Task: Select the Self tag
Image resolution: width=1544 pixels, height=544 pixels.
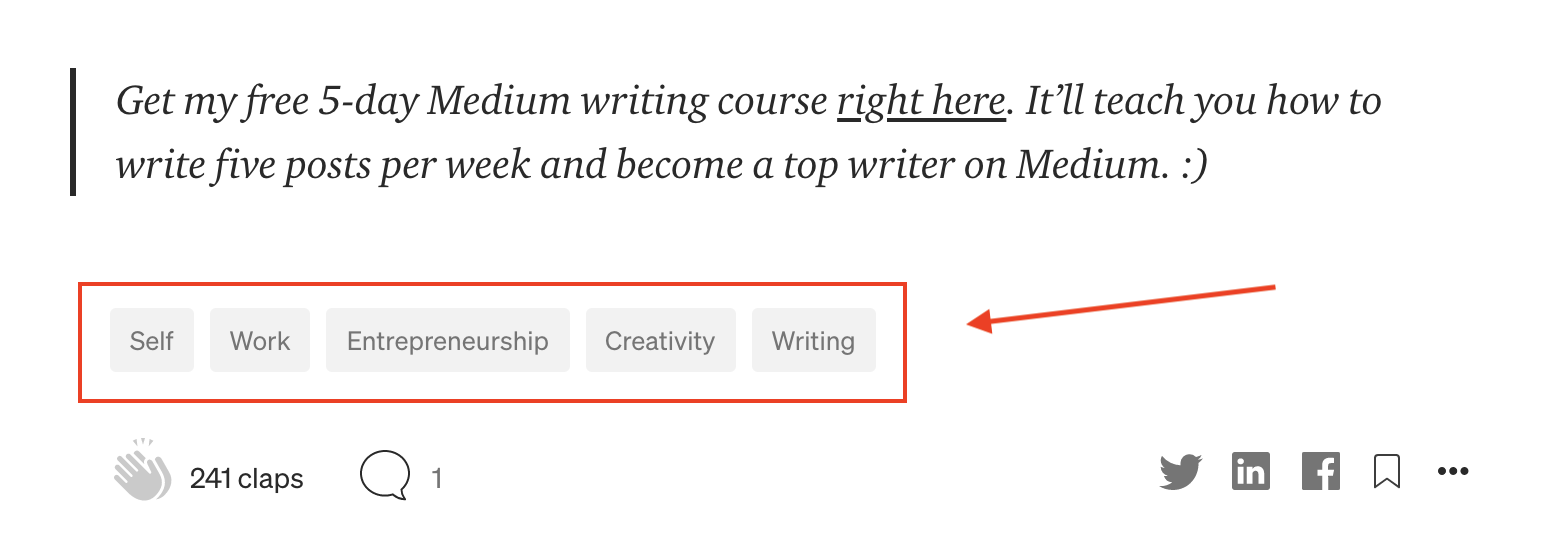Action: 152,341
